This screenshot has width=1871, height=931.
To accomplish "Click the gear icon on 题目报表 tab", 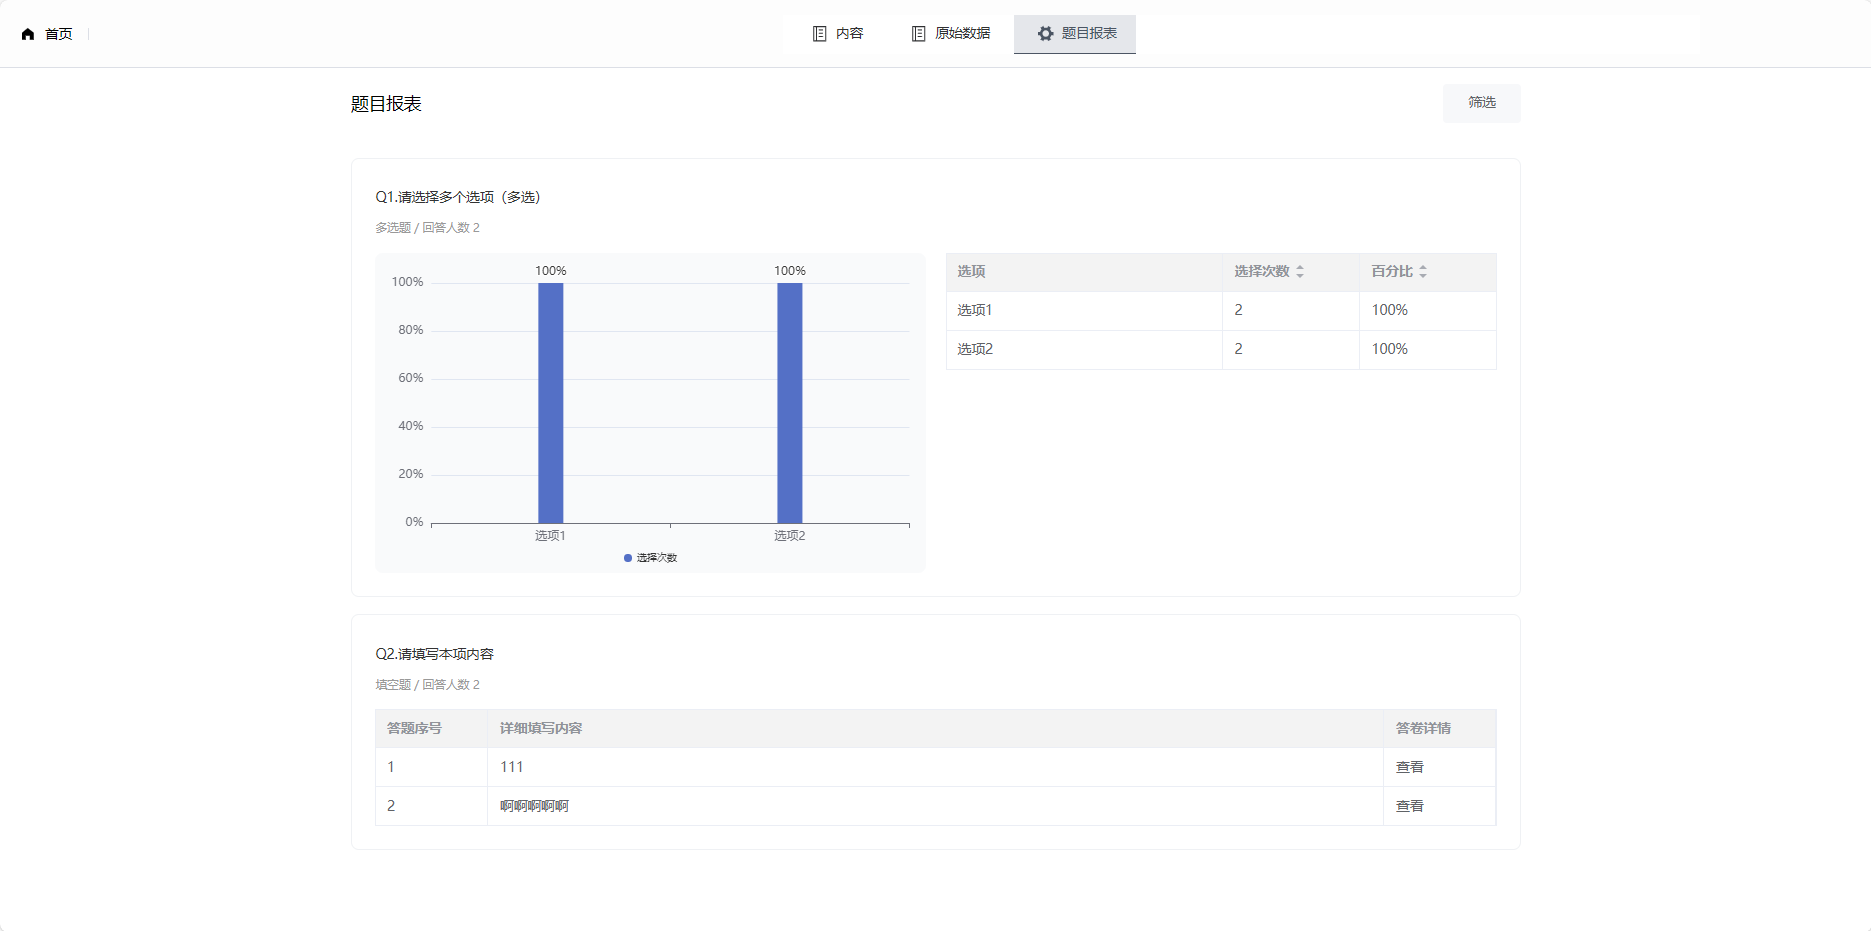I will [1045, 34].
